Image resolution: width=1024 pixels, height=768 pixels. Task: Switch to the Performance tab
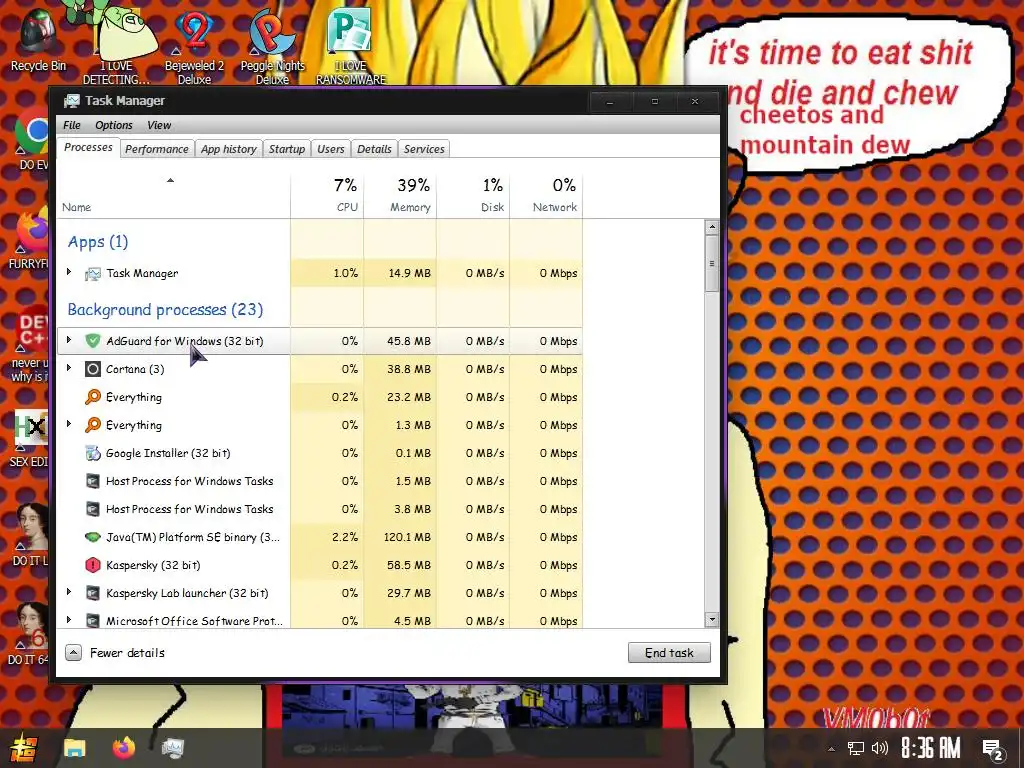click(x=157, y=149)
